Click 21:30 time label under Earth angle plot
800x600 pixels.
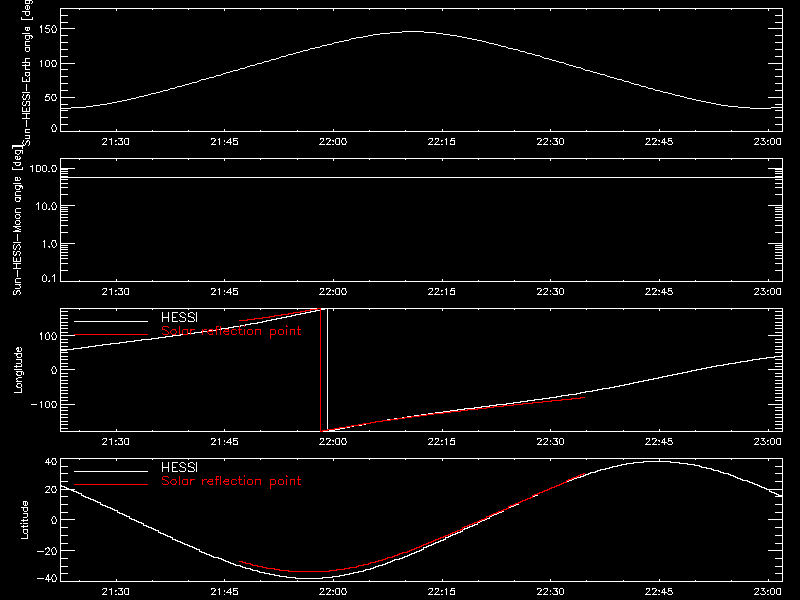(x=116, y=142)
